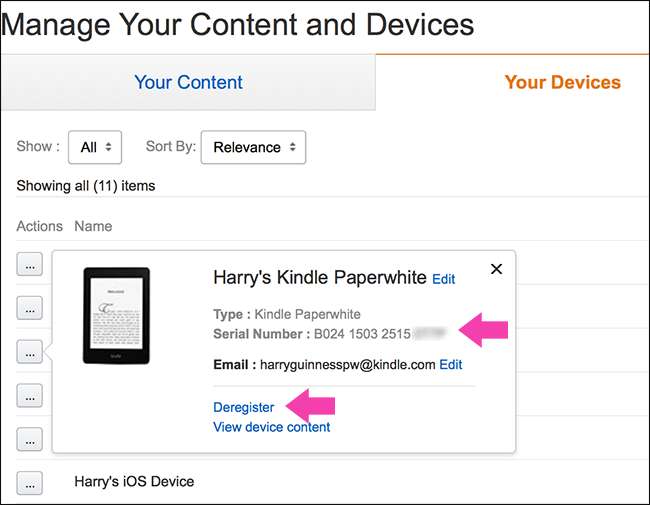The width and height of the screenshot is (650, 505).
Task: Click the Actions column header
Action: pos(39,226)
